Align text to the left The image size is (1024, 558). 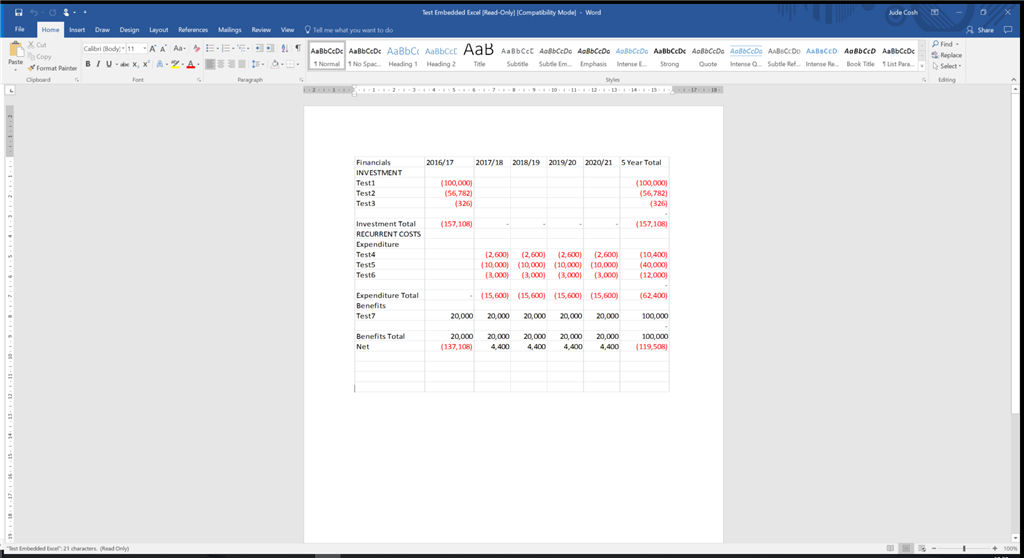pos(210,64)
